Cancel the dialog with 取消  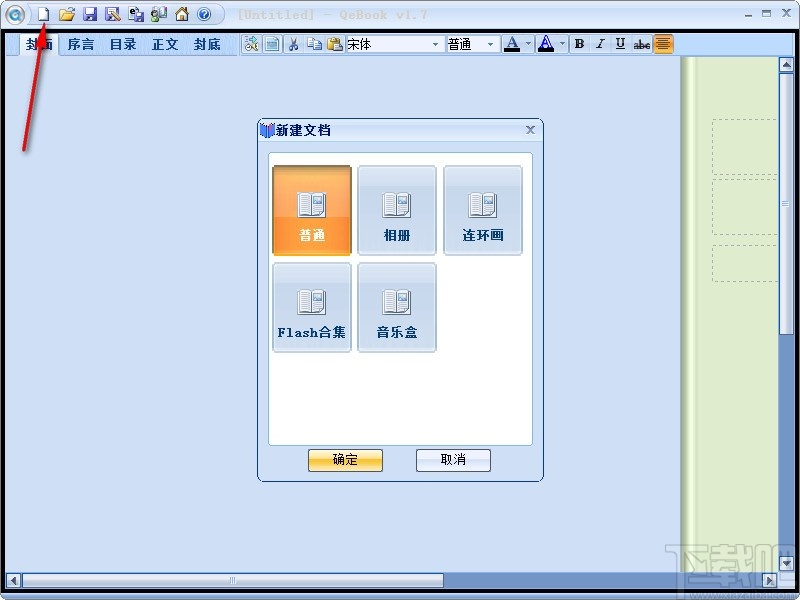click(x=452, y=460)
